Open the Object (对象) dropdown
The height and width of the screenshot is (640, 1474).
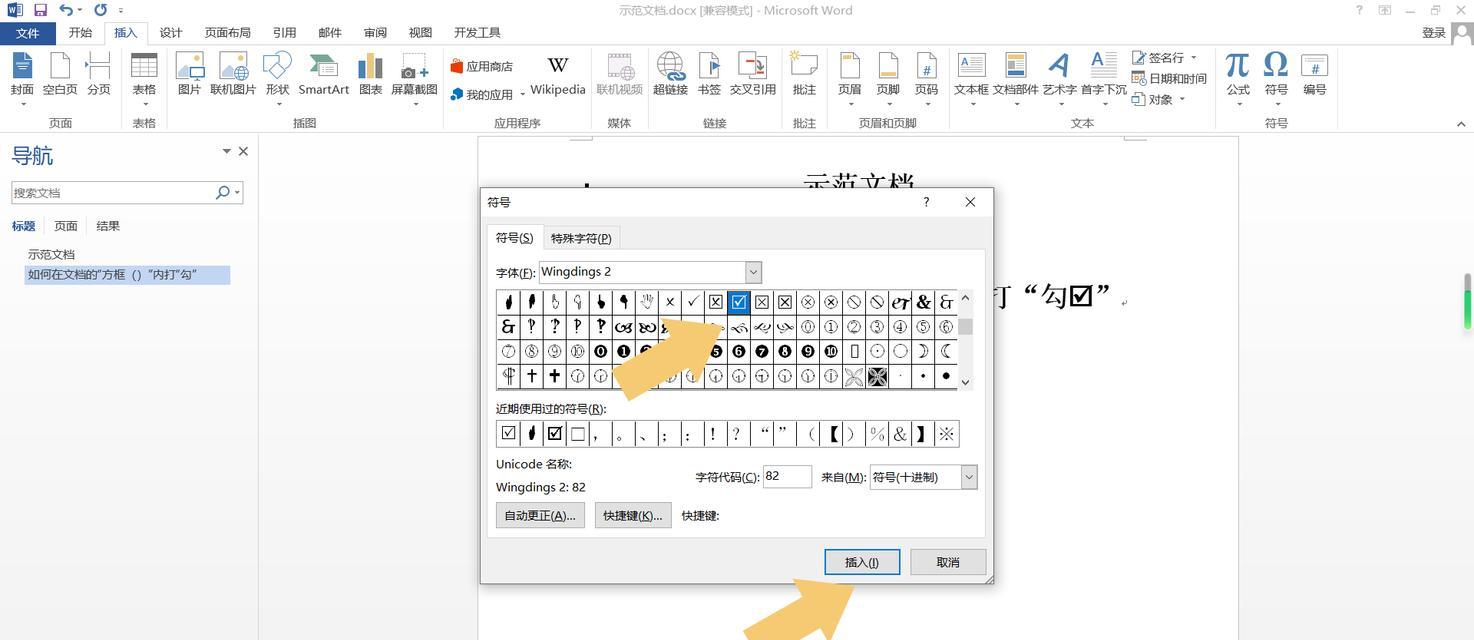coord(1182,99)
